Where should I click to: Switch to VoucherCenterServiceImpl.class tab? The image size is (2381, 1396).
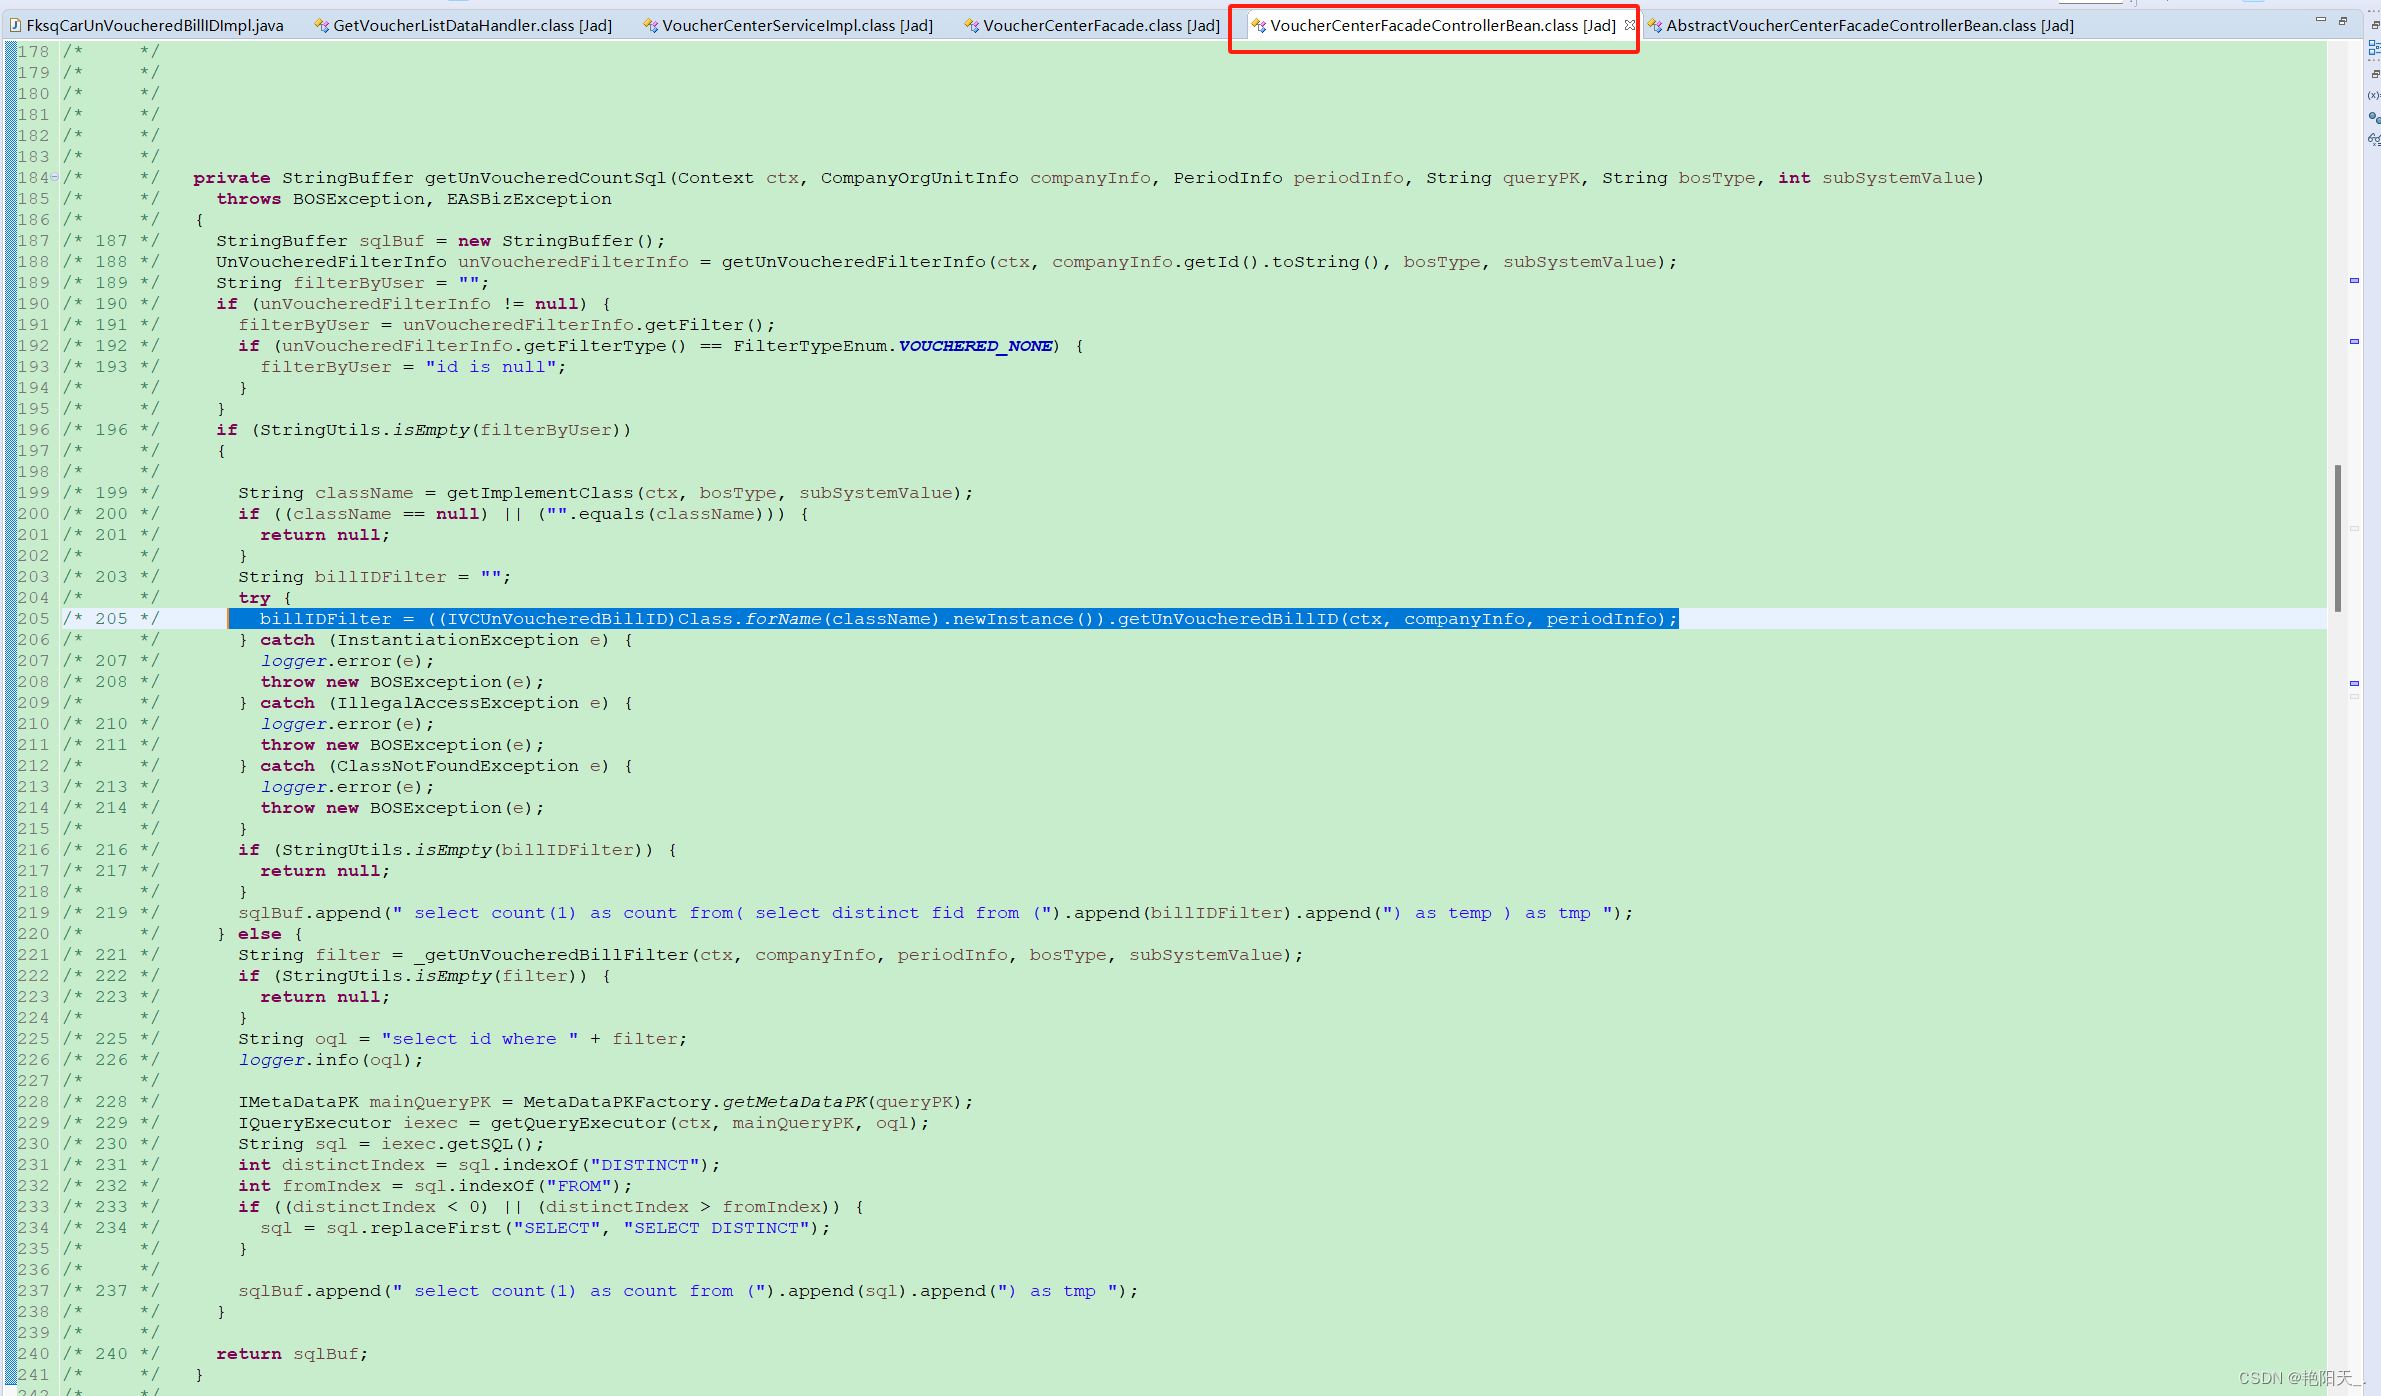[789, 25]
